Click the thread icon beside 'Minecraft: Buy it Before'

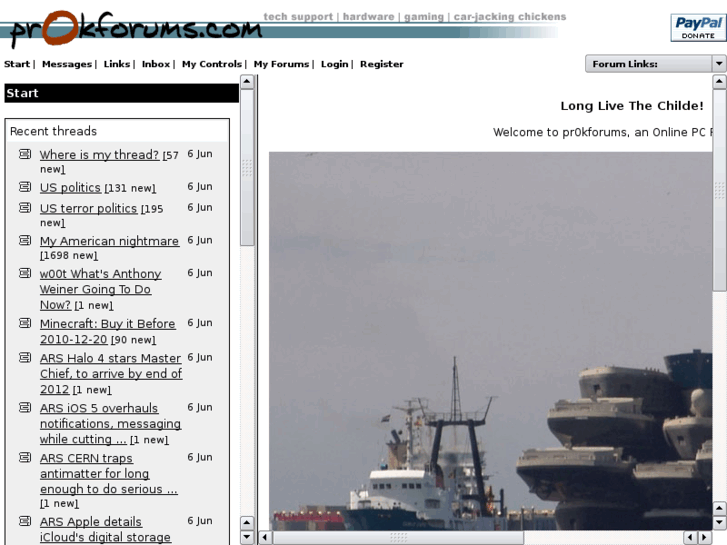[25, 323]
